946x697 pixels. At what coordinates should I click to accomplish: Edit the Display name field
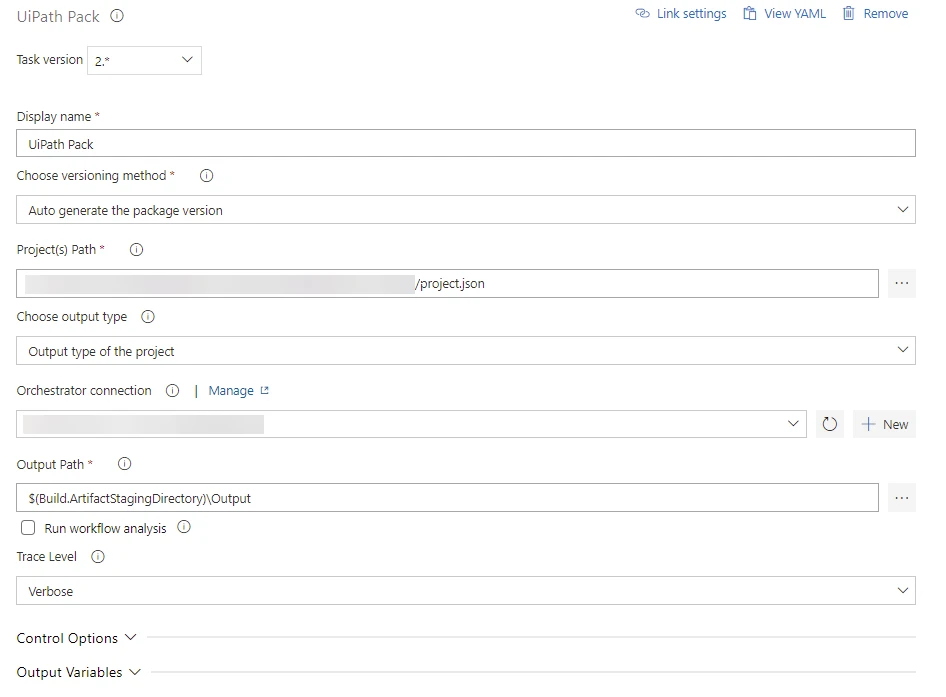pyautogui.click(x=466, y=144)
